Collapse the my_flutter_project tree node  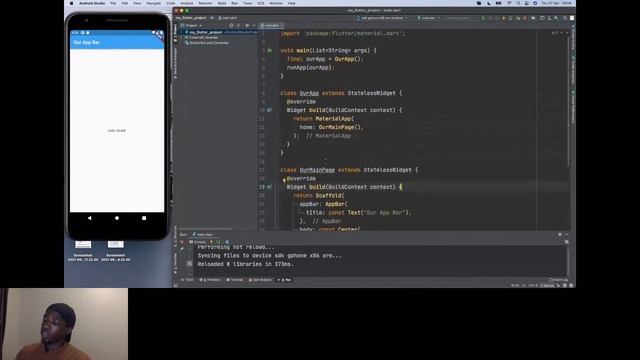(x=182, y=32)
